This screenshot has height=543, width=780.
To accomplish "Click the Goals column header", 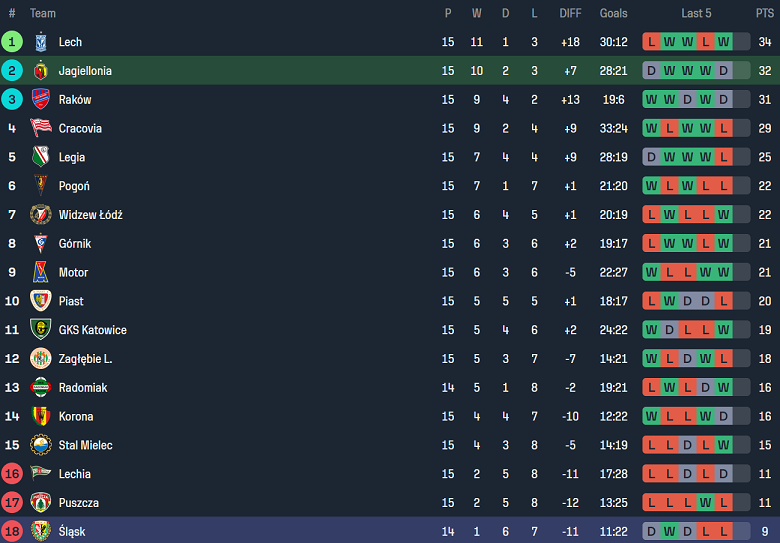I will click(x=613, y=13).
